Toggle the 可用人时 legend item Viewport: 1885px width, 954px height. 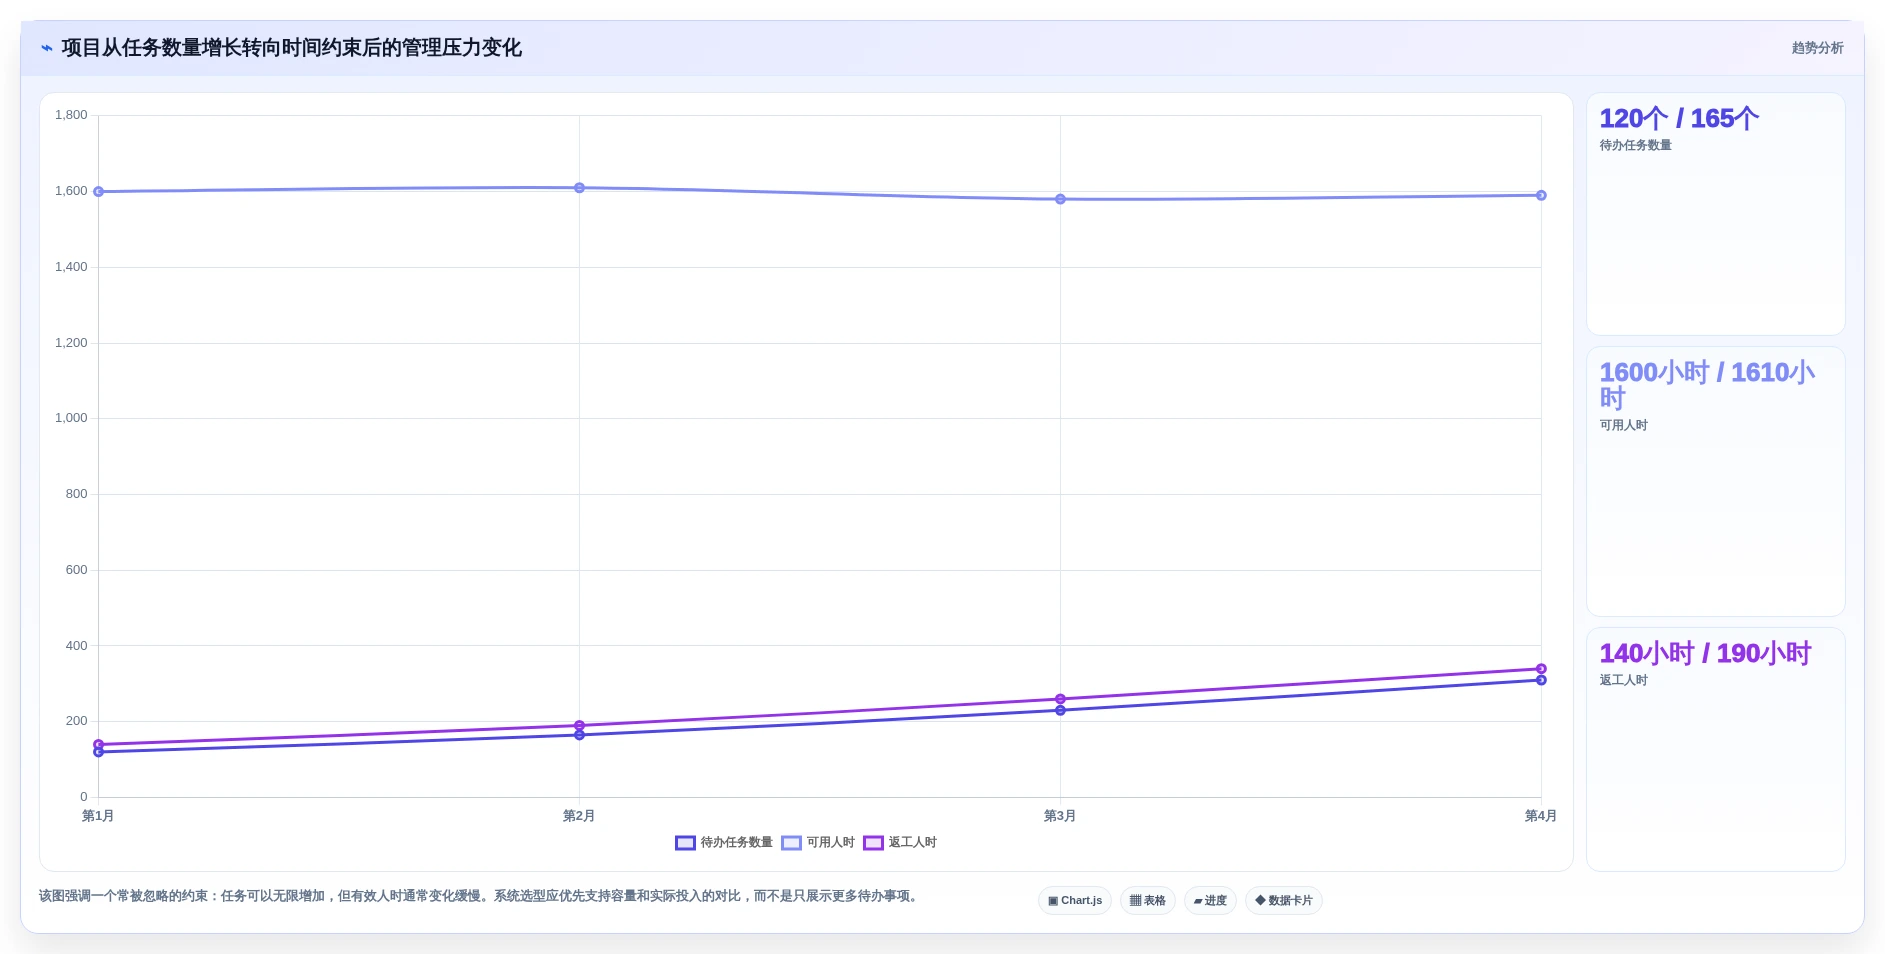coord(818,842)
